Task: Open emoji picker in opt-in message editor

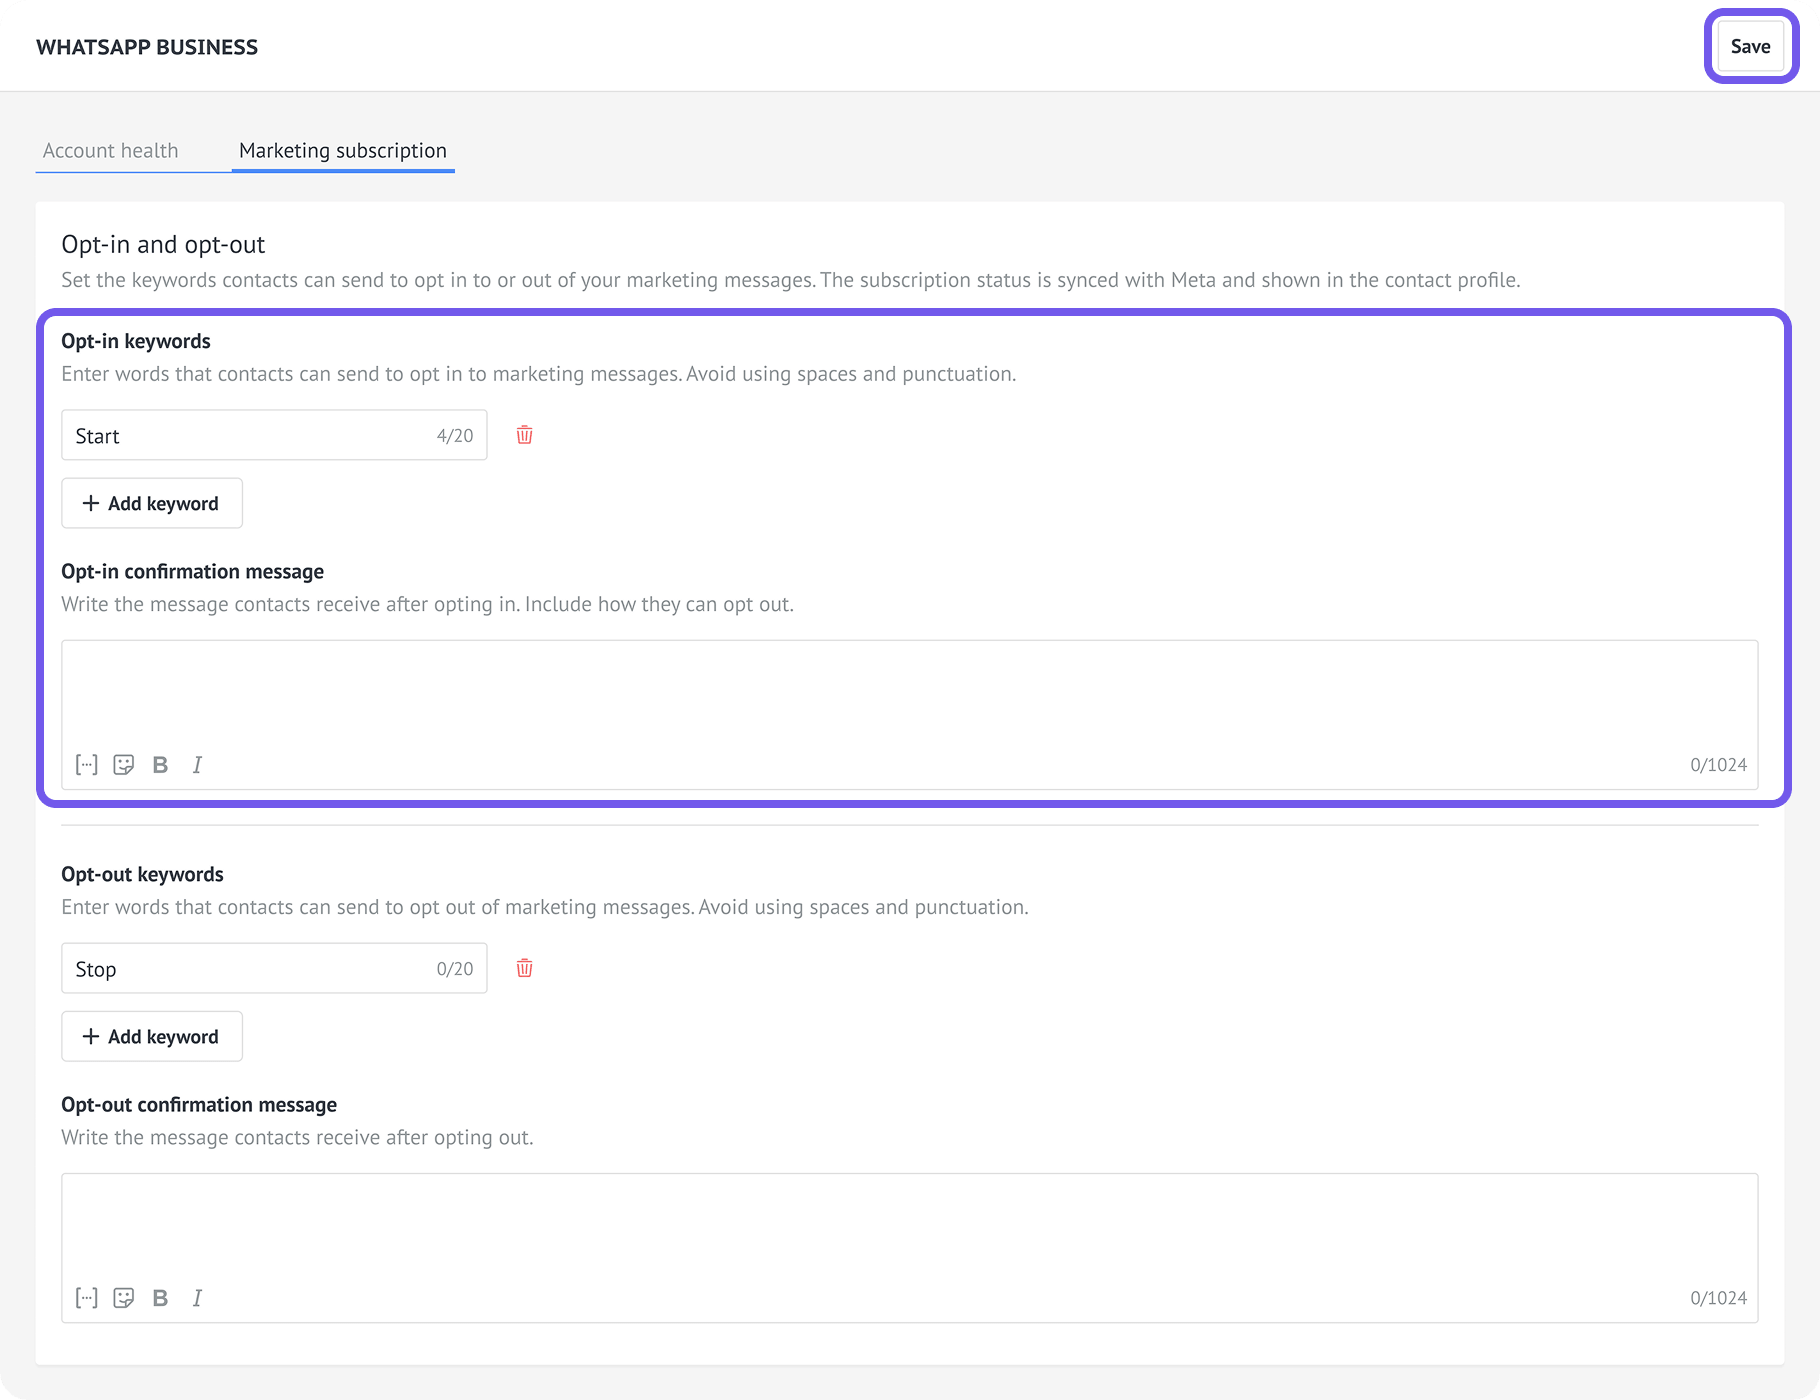Action: [x=124, y=765]
